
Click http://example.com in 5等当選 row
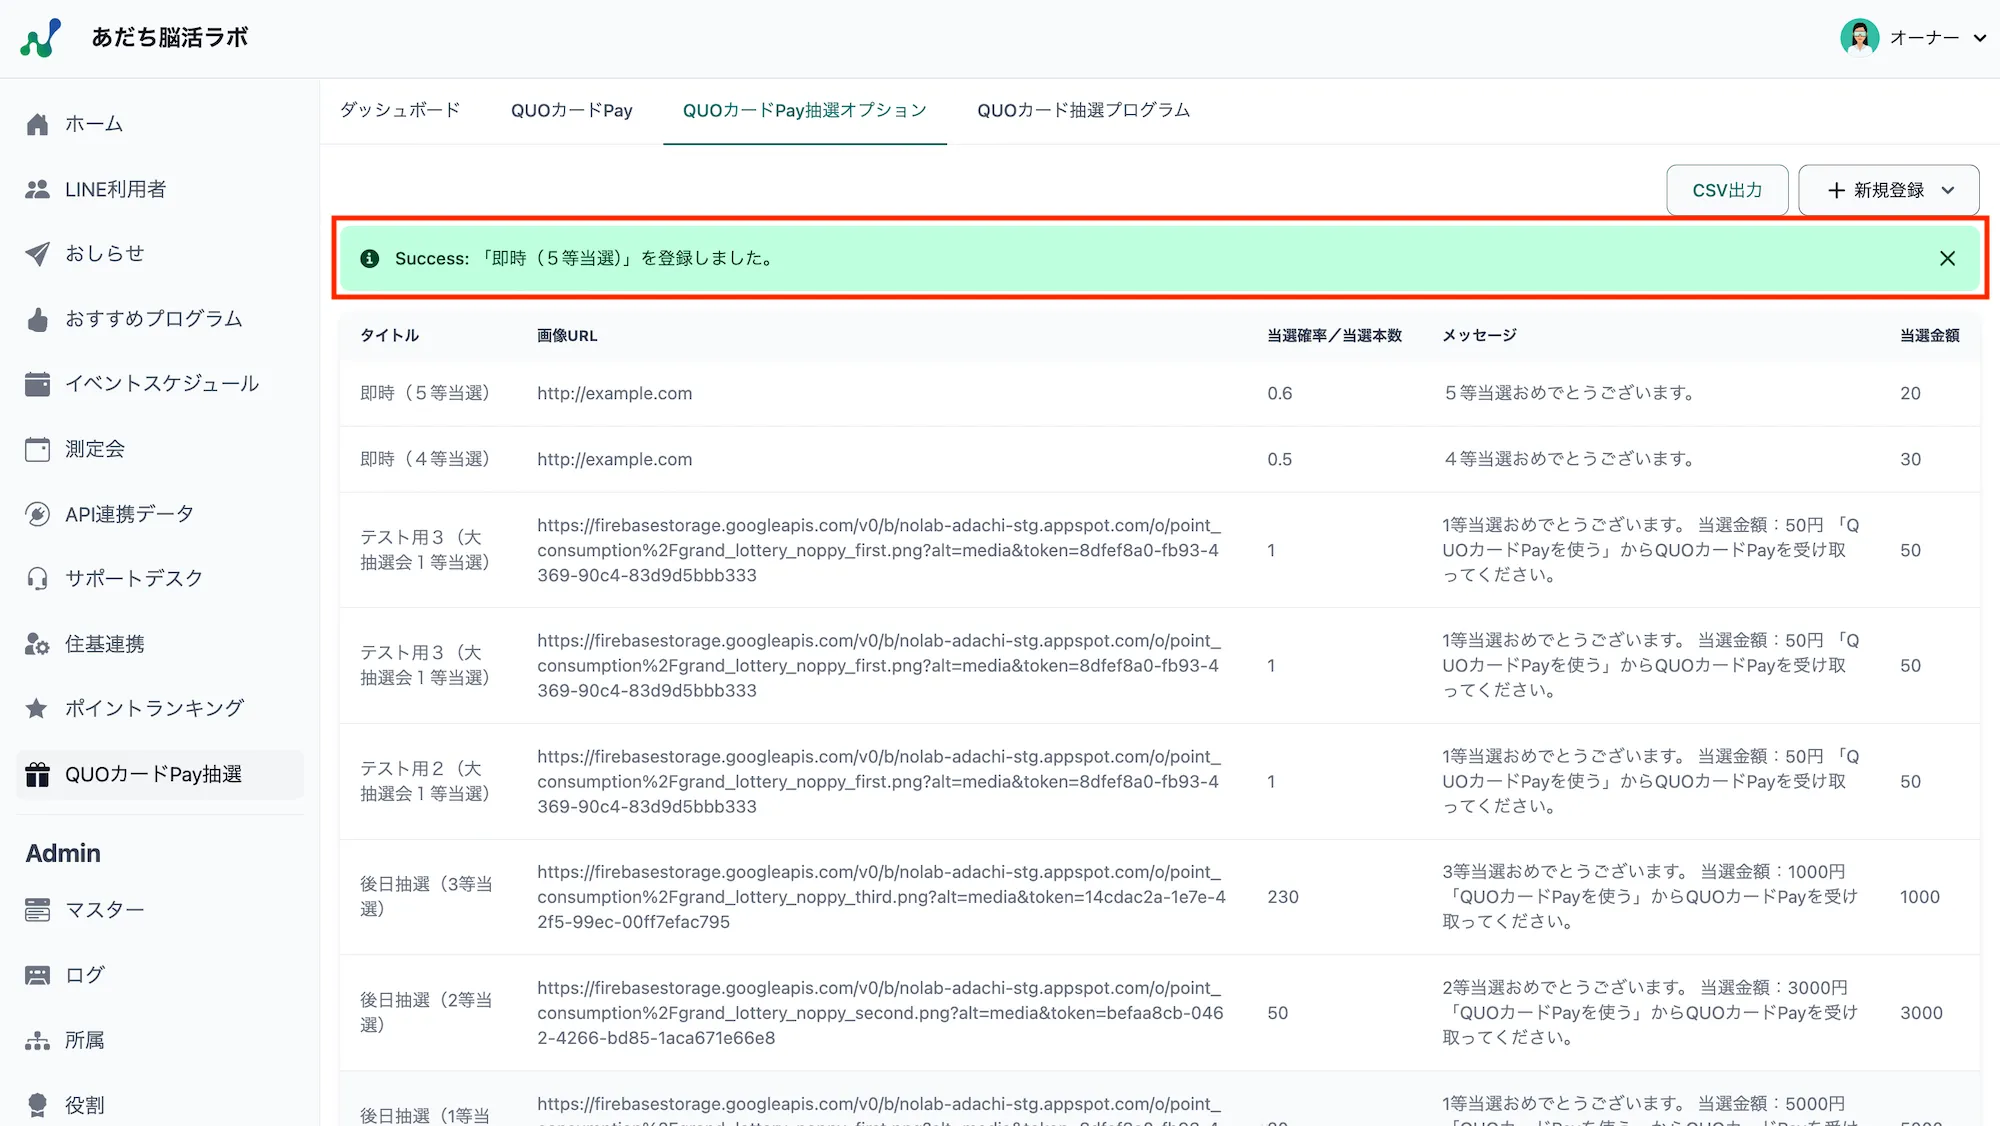click(x=614, y=393)
